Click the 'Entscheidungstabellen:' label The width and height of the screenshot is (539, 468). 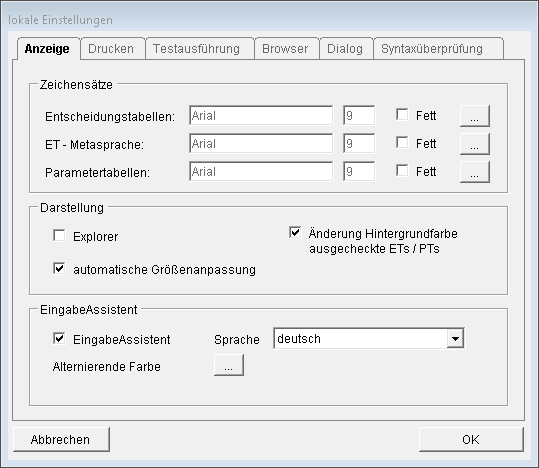[x=110, y=117]
